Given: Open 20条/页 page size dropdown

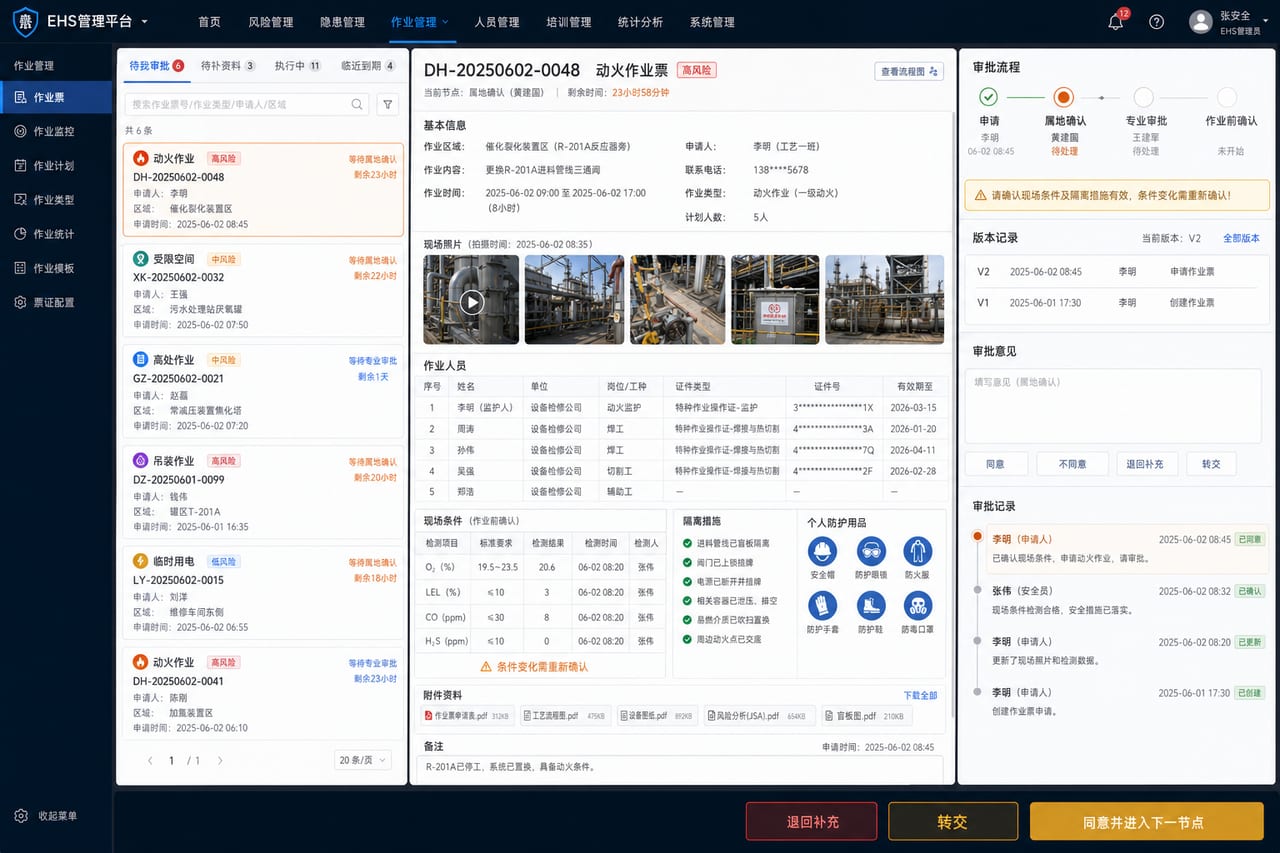Looking at the screenshot, I should pyautogui.click(x=362, y=760).
